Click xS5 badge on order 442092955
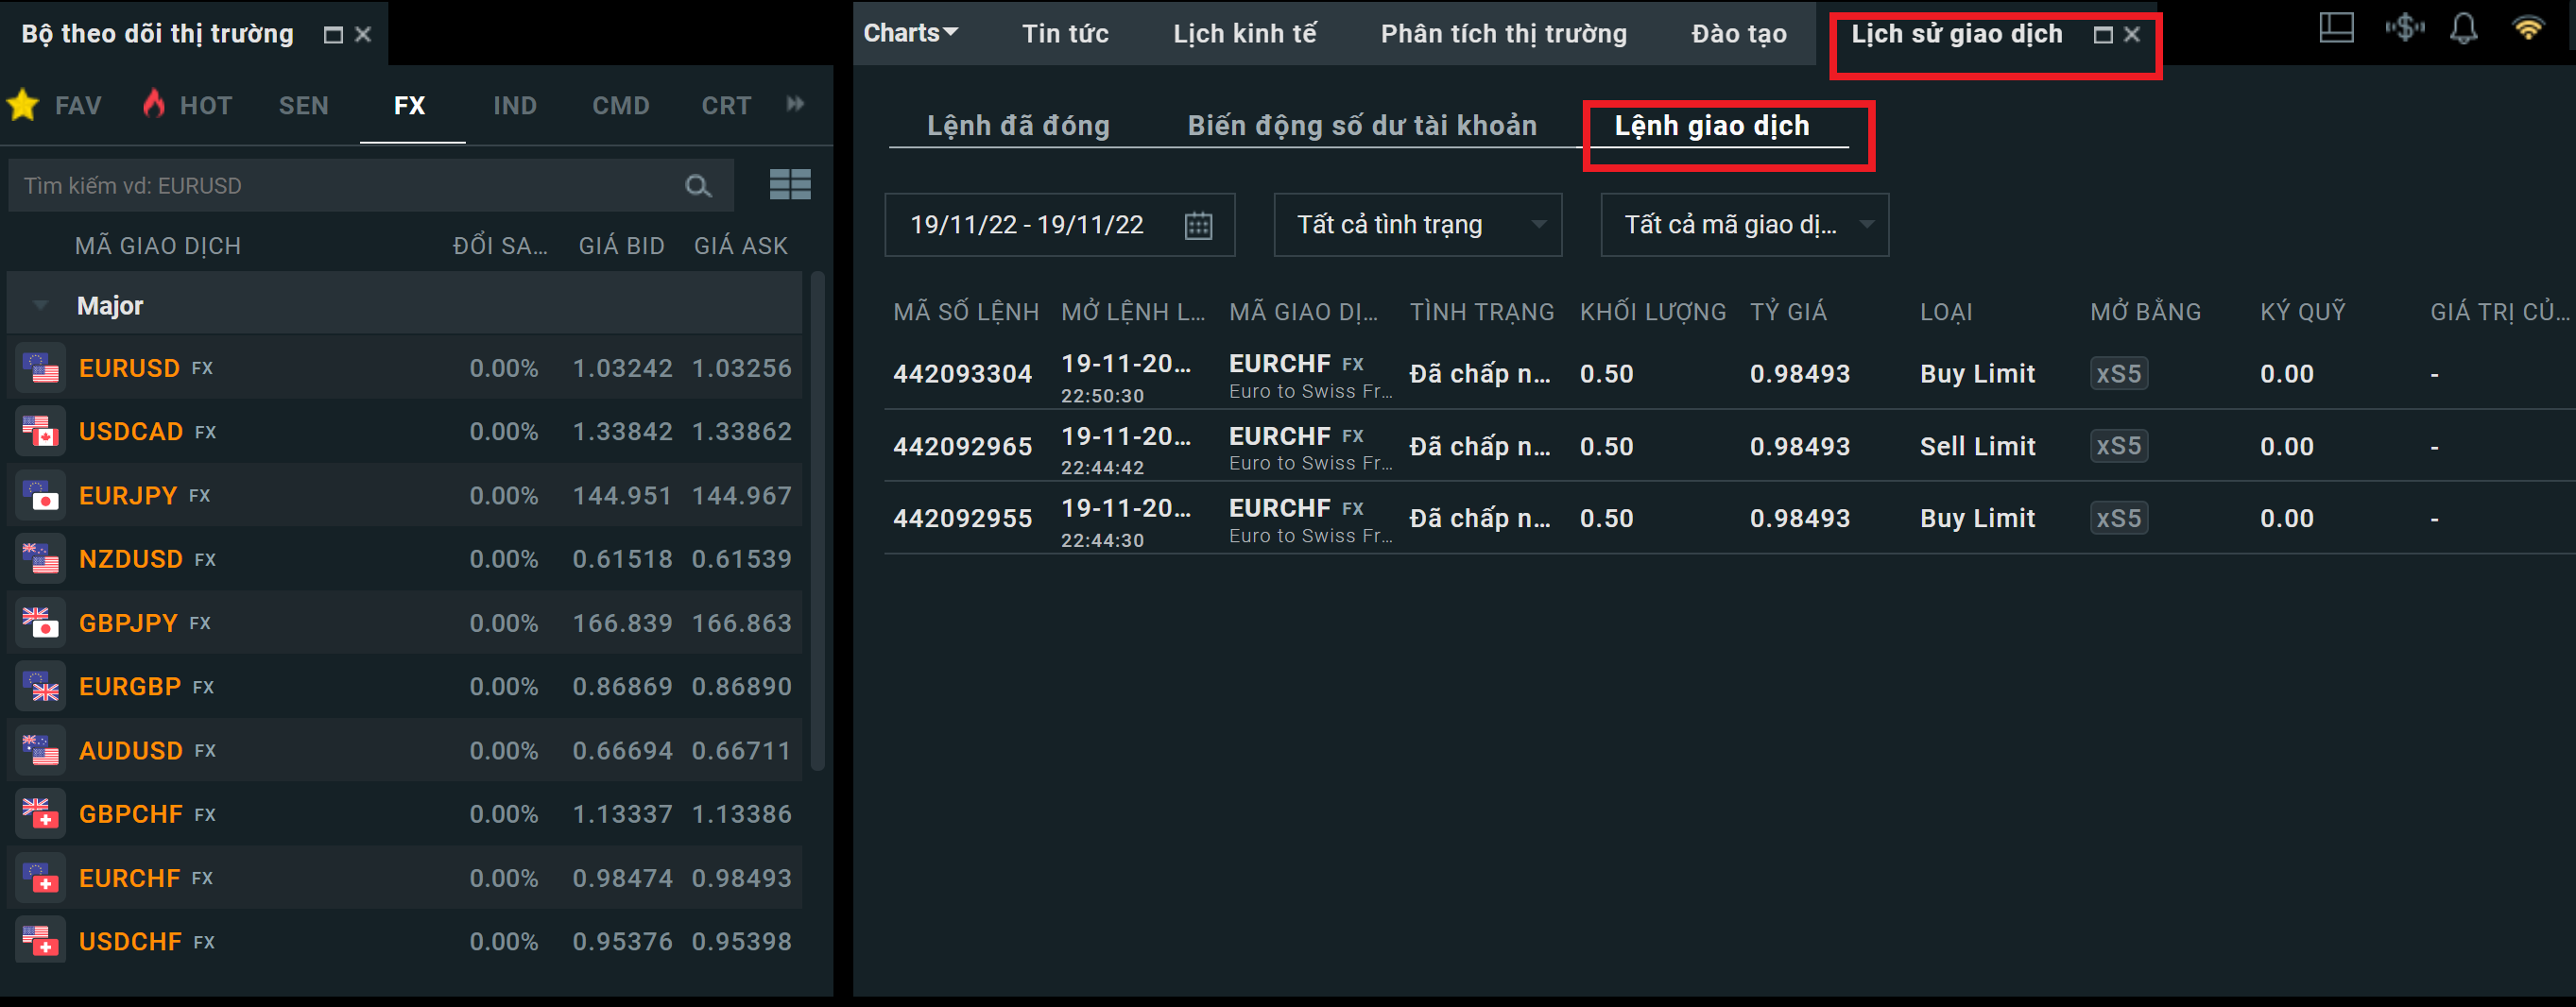2576x1007 pixels. [x=2119, y=518]
